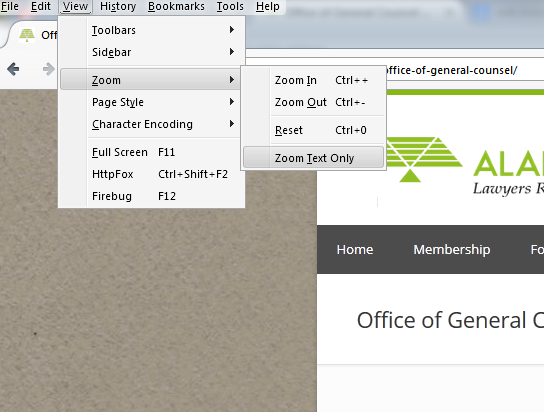Open the History menu
544x412 pixels.
[x=118, y=6]
